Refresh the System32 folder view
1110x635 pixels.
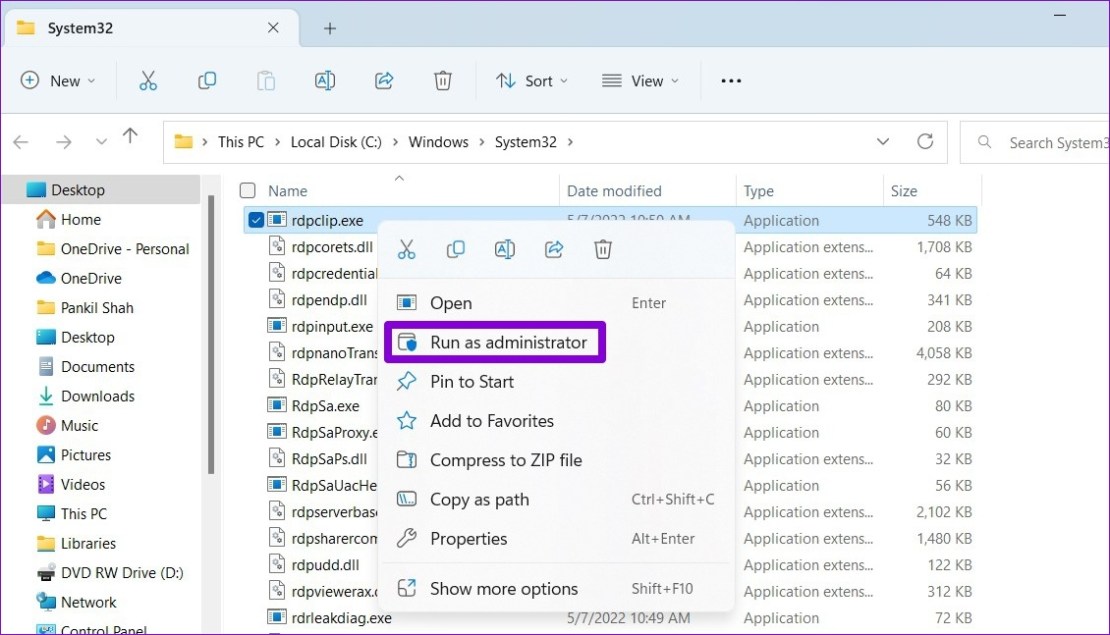tap(925, 142)
